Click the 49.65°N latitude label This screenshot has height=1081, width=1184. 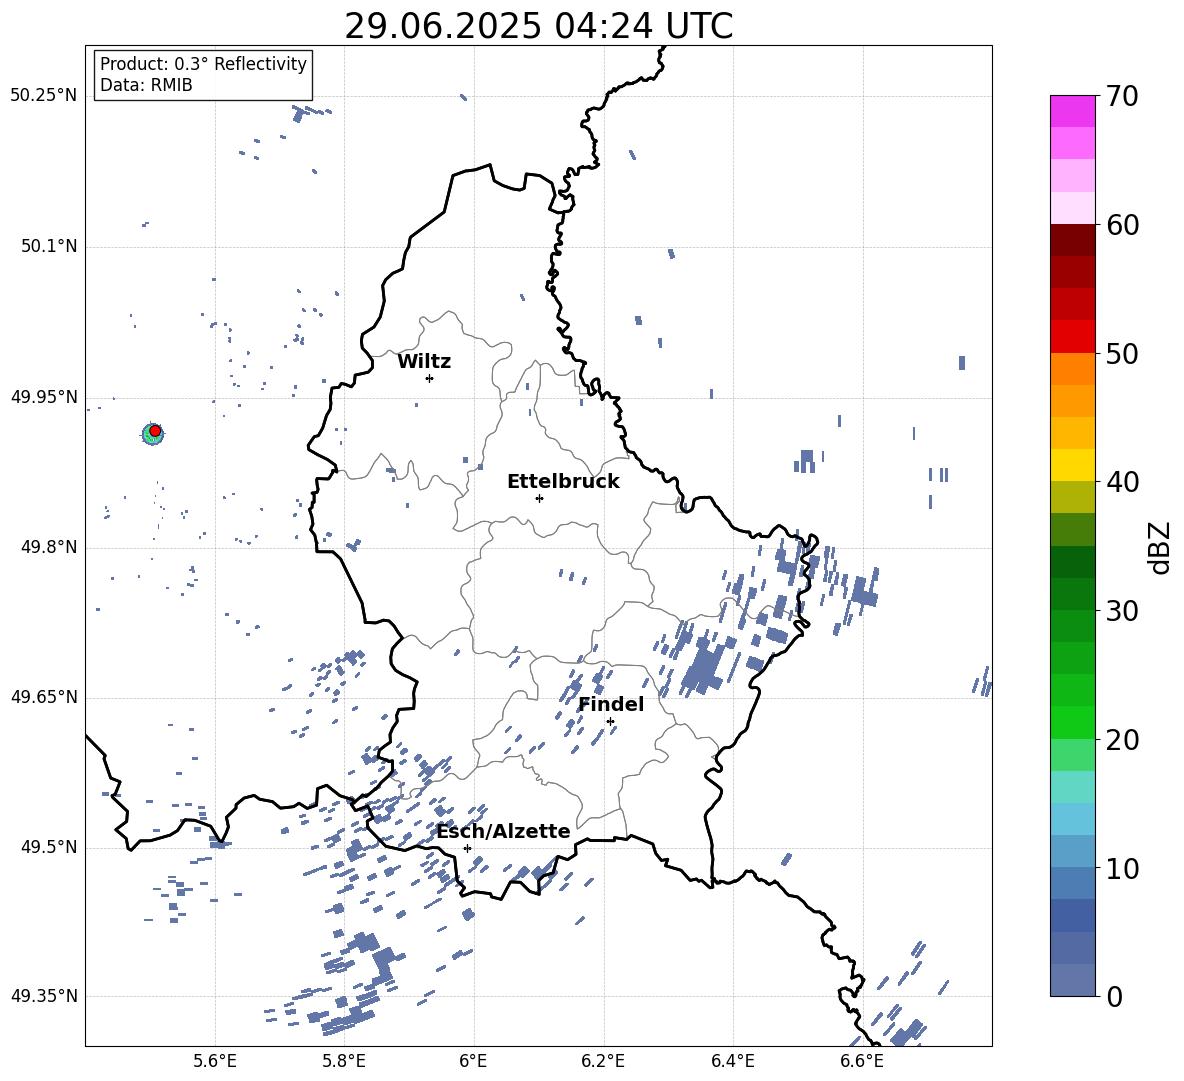coord(44,697)
